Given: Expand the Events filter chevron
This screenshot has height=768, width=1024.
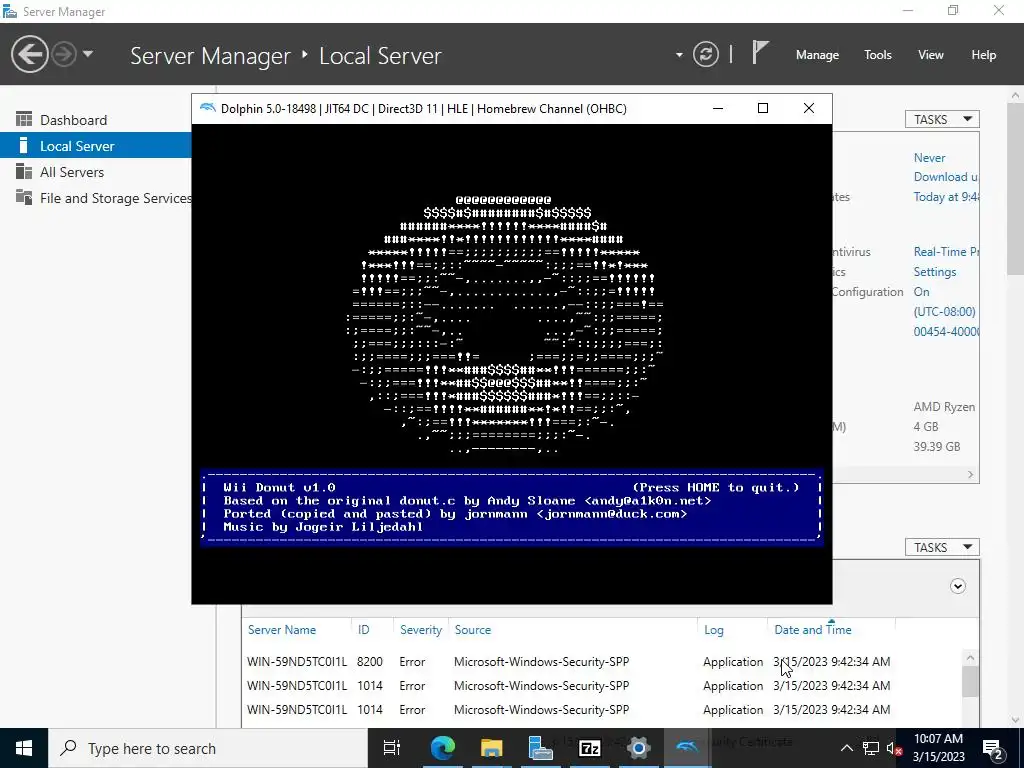Looking at the screenshot, I should [x=957, y=586].
